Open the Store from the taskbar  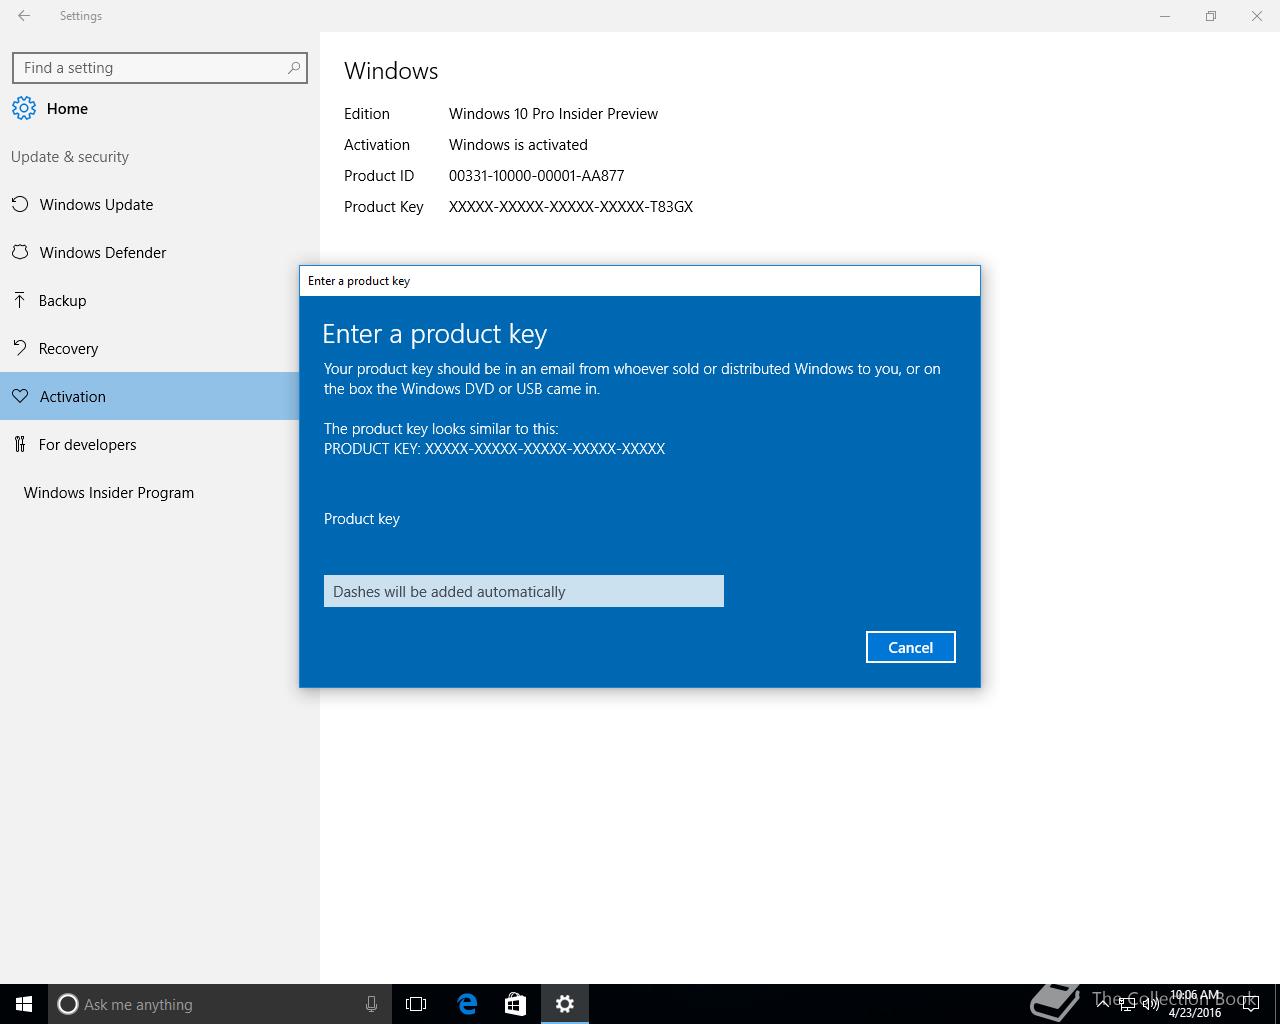[515, 1004]
